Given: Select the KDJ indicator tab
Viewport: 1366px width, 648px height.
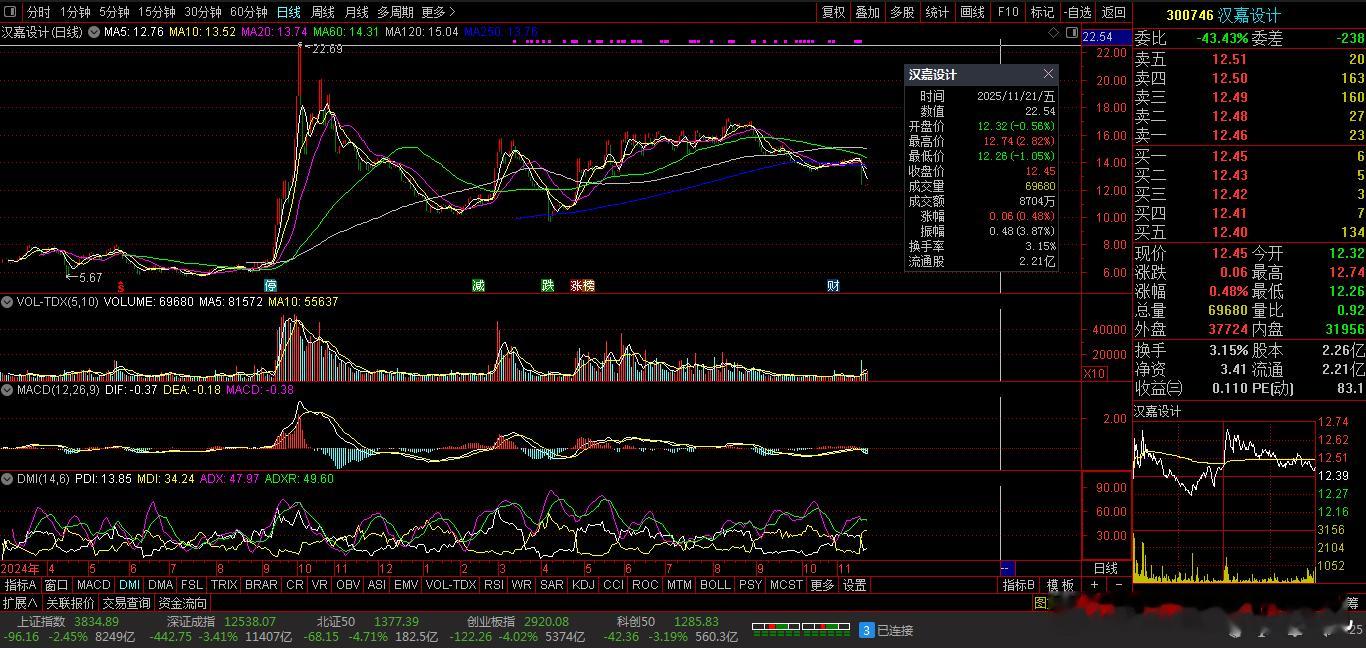Looking at the screenshot, I should pos(582,585).
